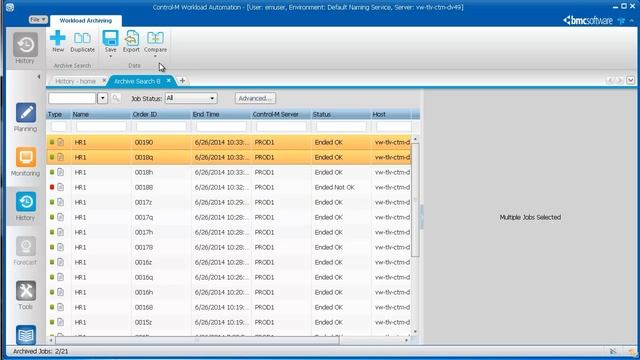Sort by the End Time column header
640x360 pixels.
pos(221,114)
